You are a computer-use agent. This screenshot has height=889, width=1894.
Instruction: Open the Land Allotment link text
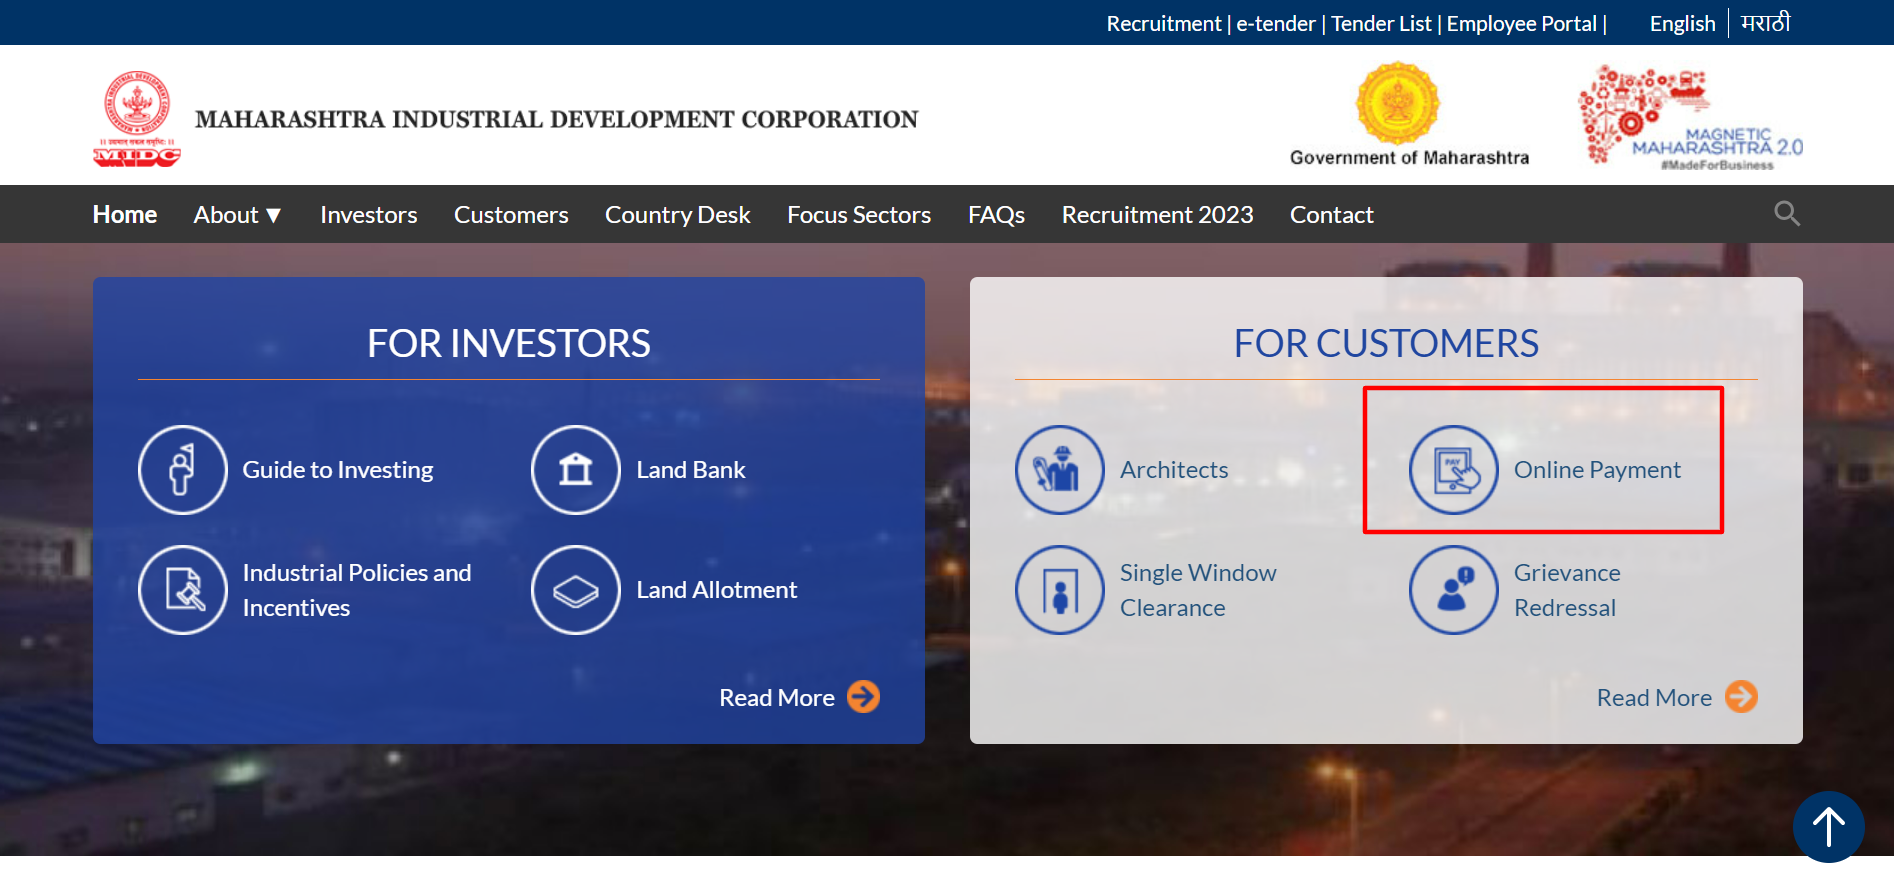tap(717, 590)
